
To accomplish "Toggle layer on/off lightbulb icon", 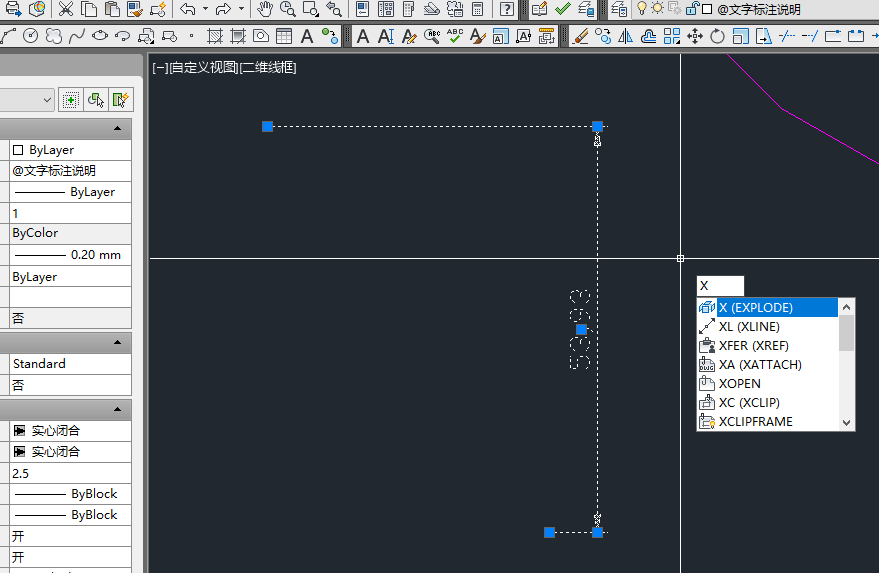I will 641,8.
